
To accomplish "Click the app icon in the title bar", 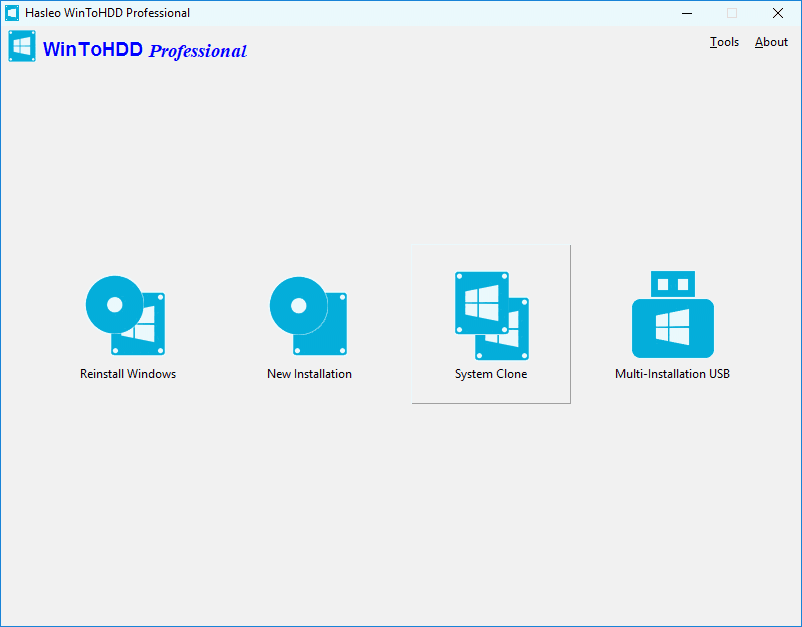I will coord(12,13).
